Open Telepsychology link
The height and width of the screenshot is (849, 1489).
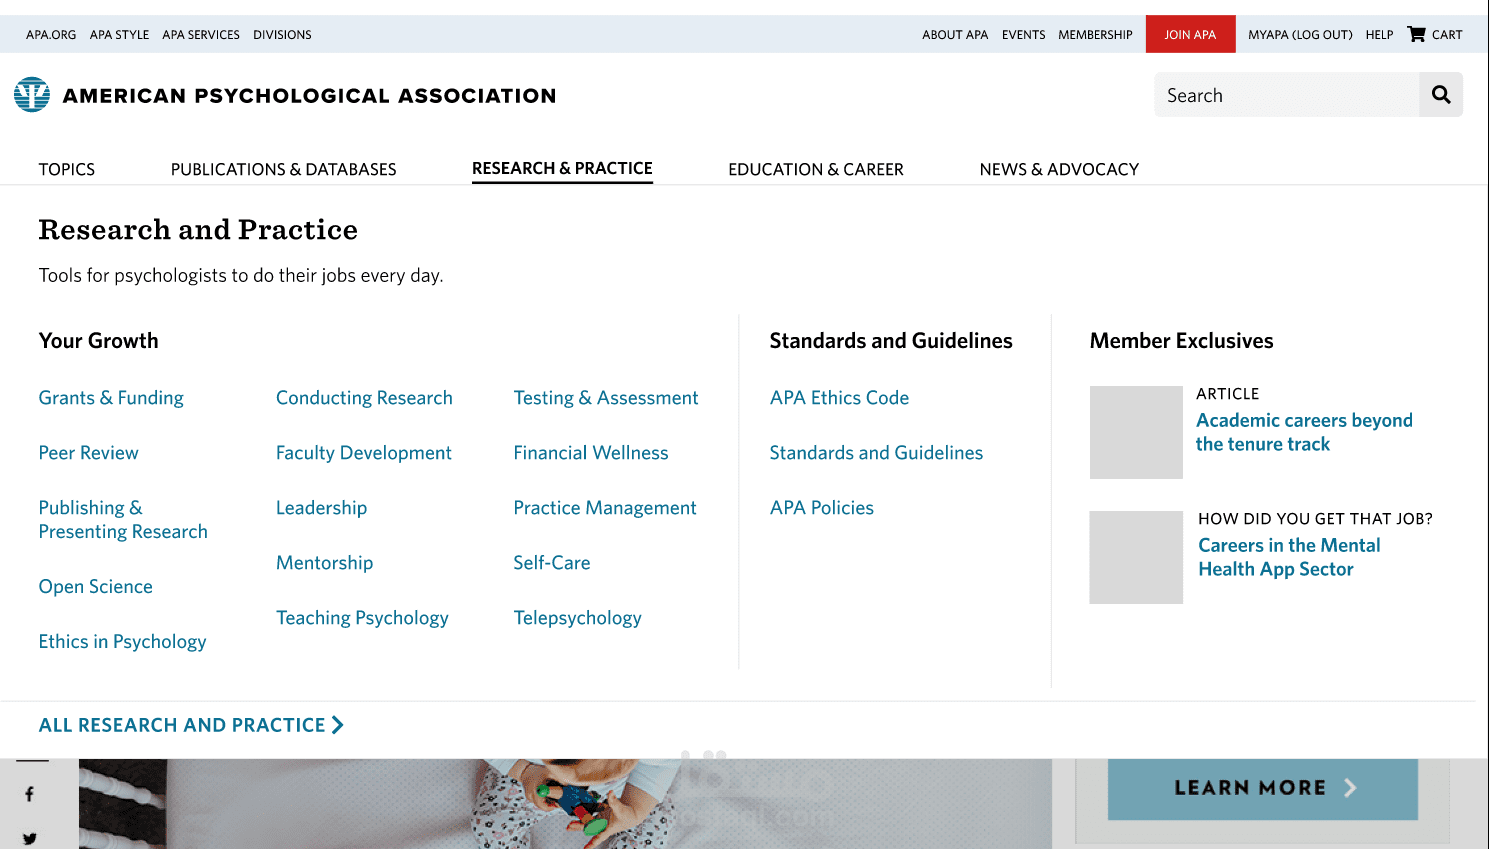(577, 618)
